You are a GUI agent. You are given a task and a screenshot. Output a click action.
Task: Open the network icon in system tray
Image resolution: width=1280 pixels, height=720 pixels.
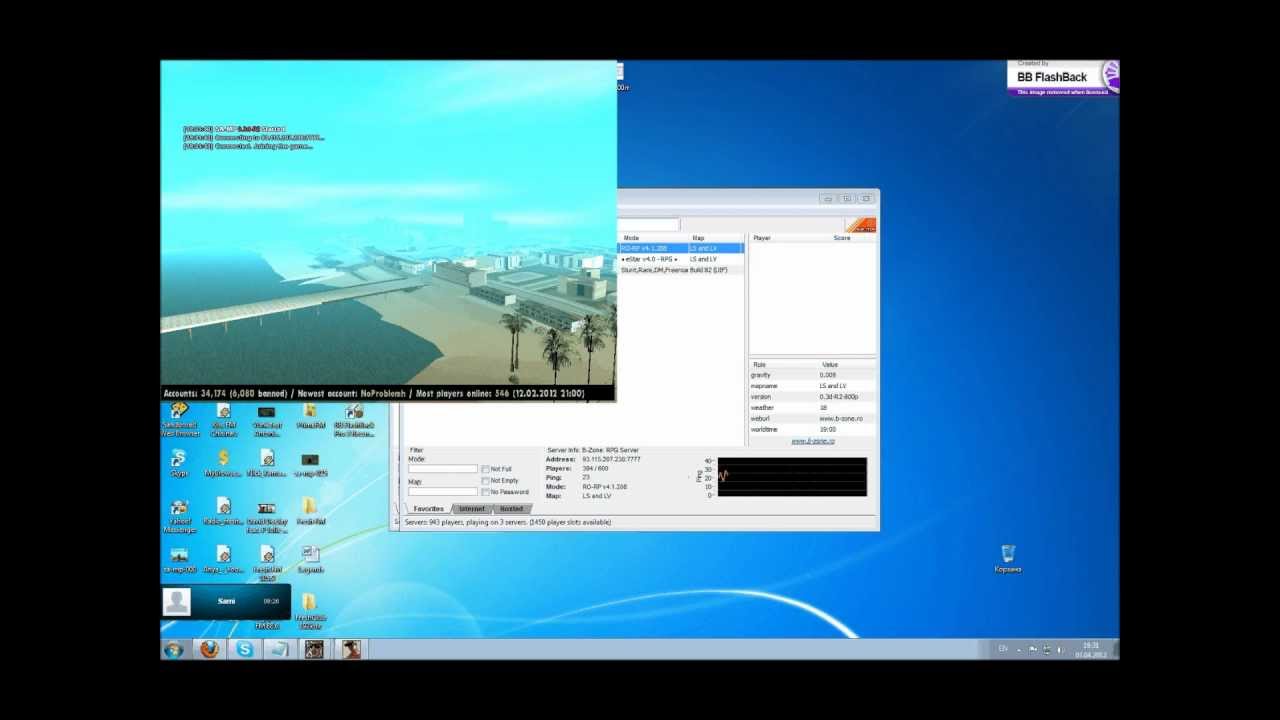tap(1047, 649)
